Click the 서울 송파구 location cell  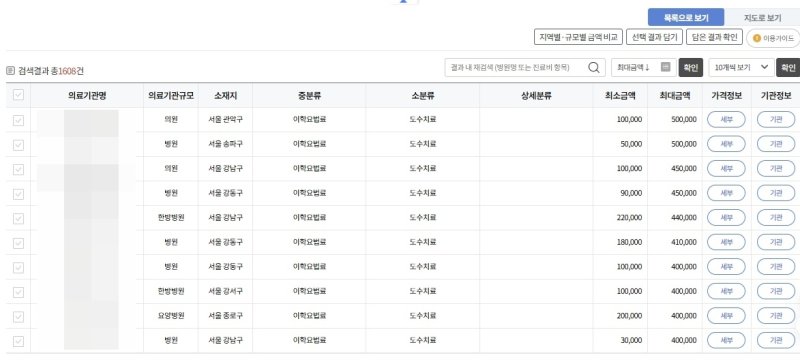[x=226, y=144]
